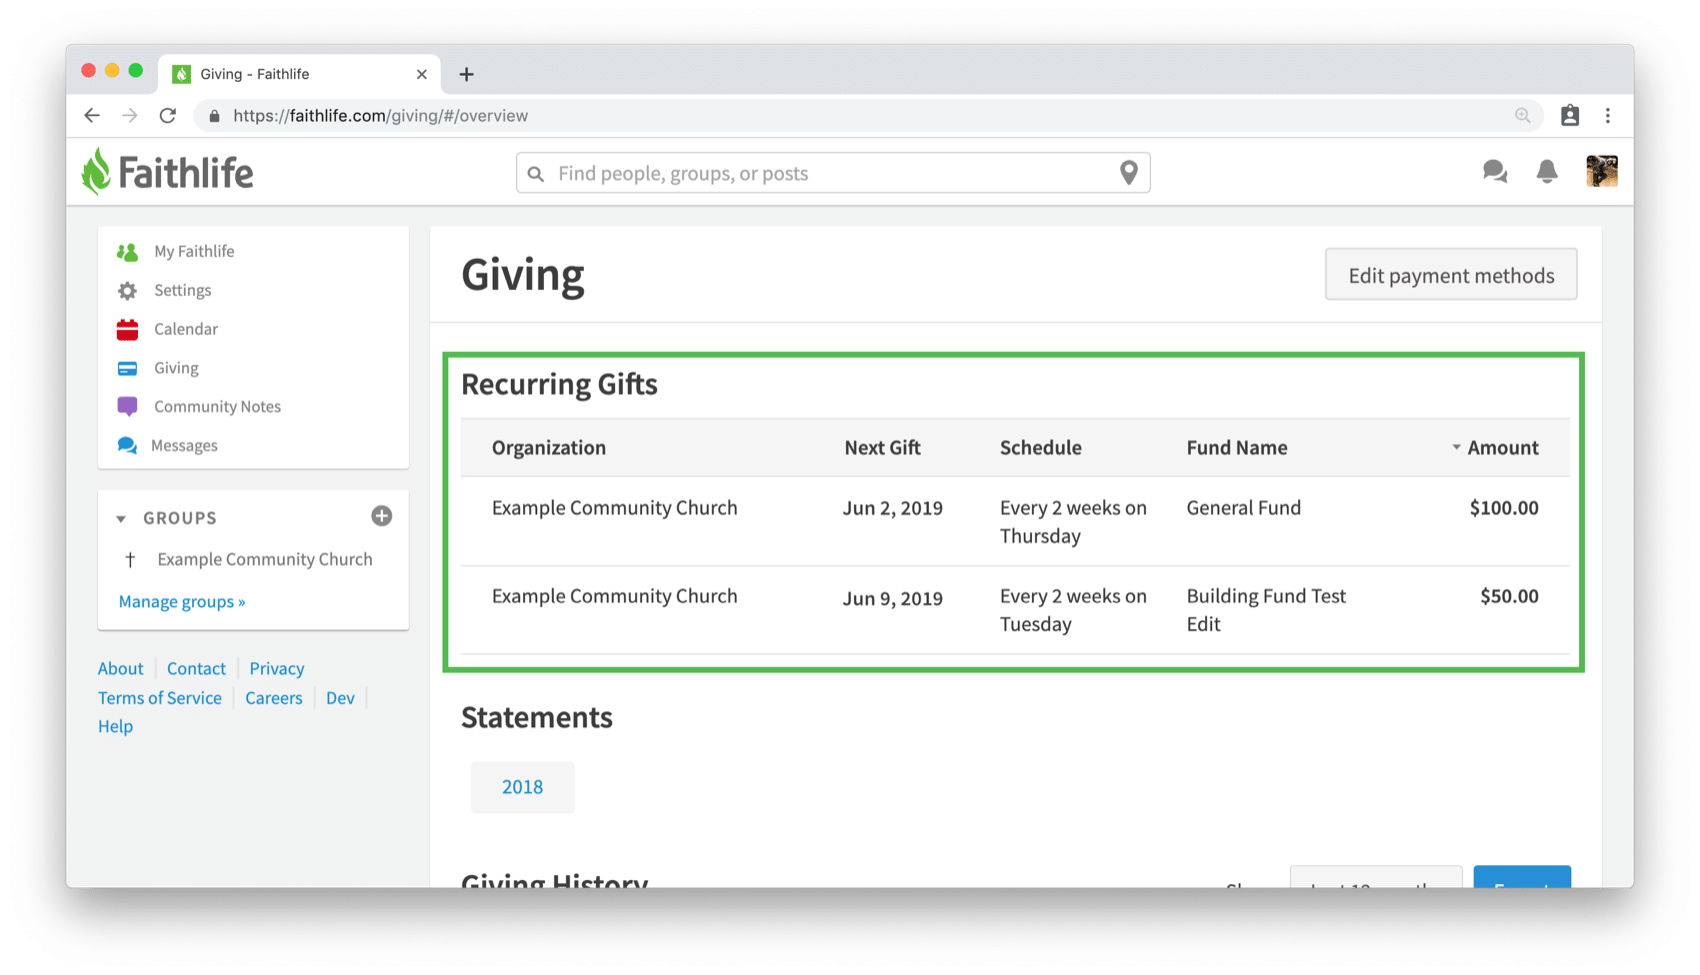Screen dimensions: 1700x975
Task: Select Example Community Church group
Action: coord(264,559)
